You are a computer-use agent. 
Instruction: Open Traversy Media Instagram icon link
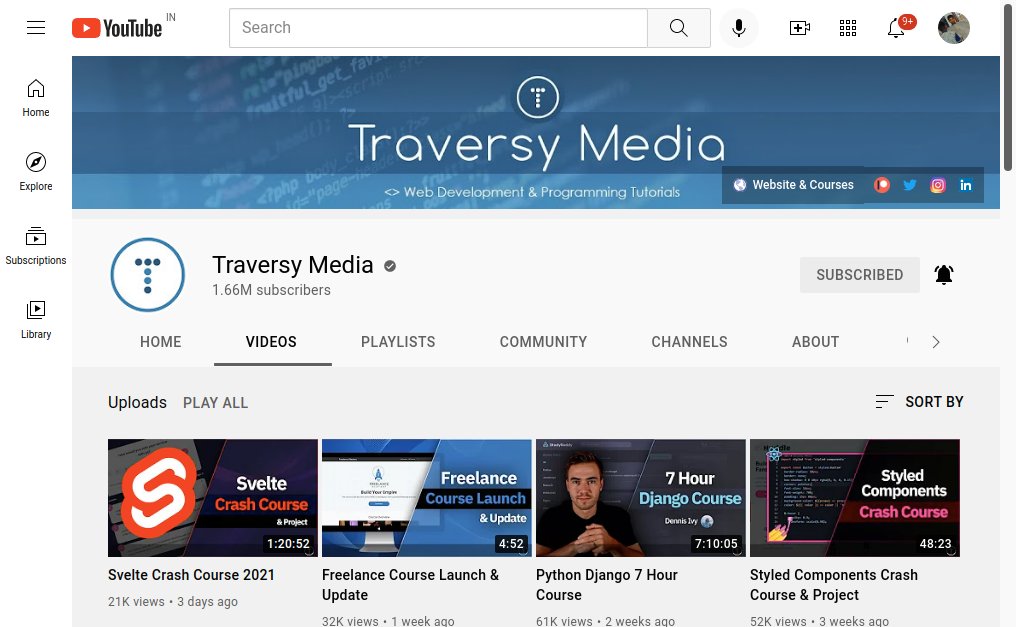click(938, 185)
